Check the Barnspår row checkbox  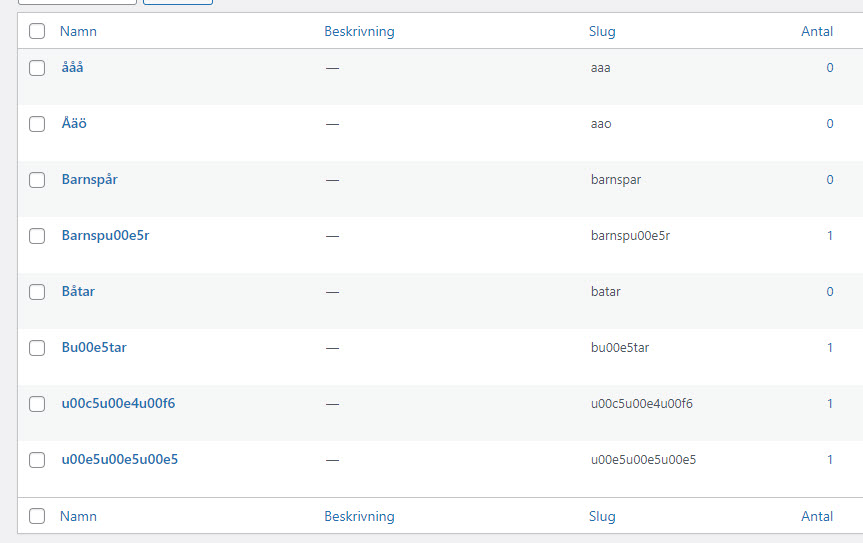pyautogui.click(x=37, y=180)
